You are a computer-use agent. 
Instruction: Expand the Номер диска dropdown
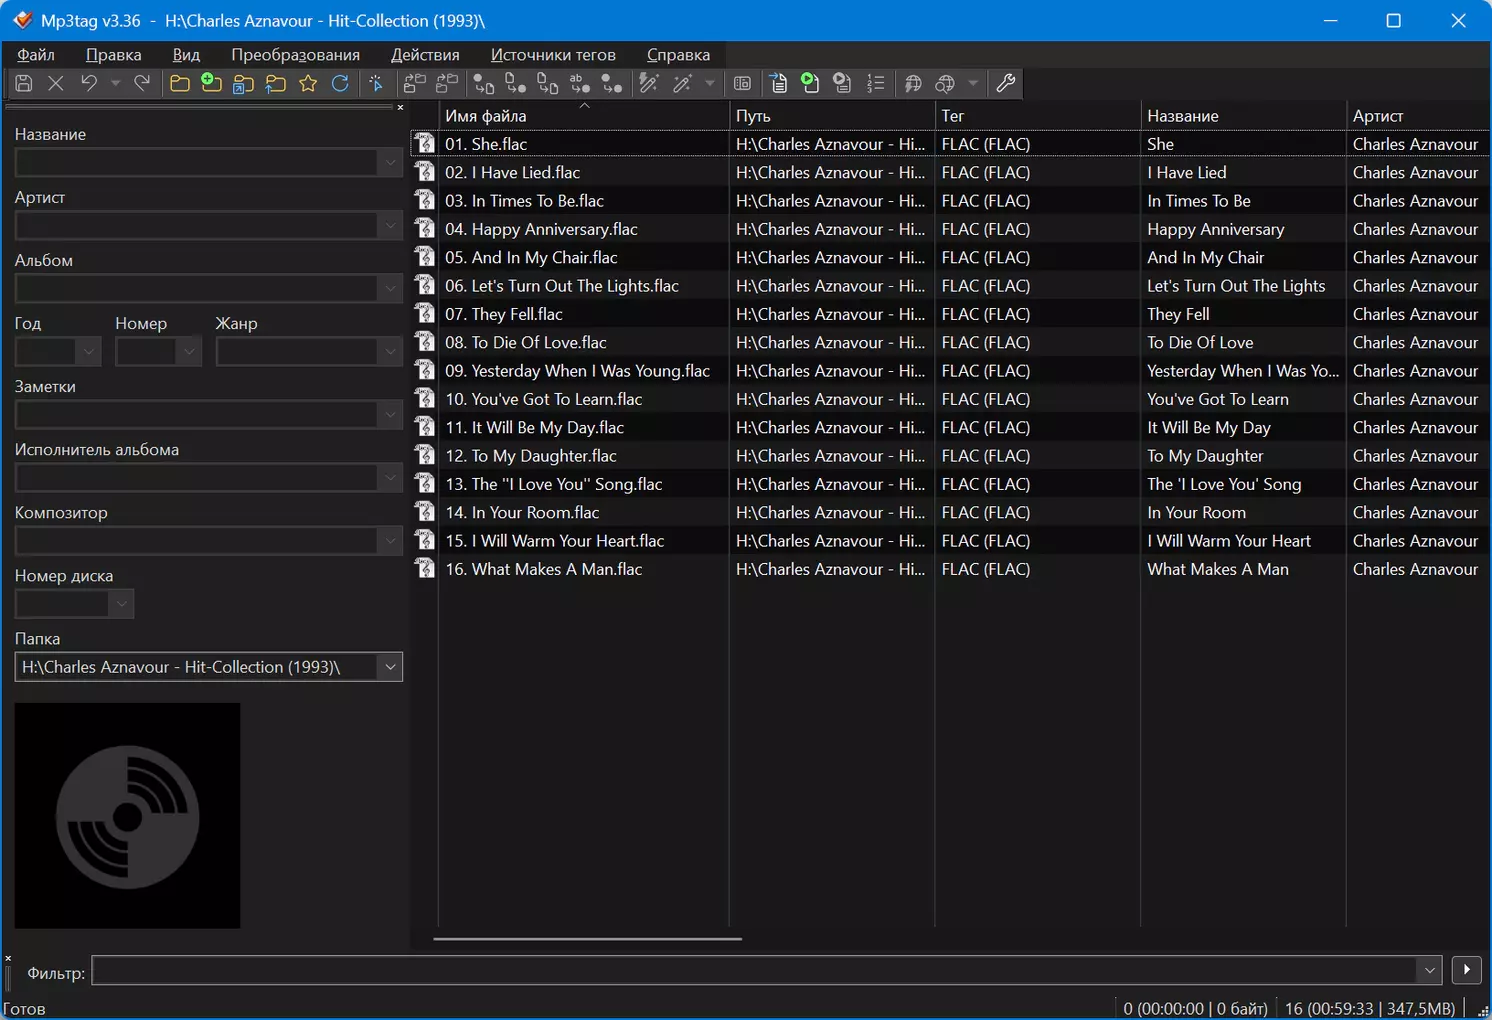[x=121, y=604]
